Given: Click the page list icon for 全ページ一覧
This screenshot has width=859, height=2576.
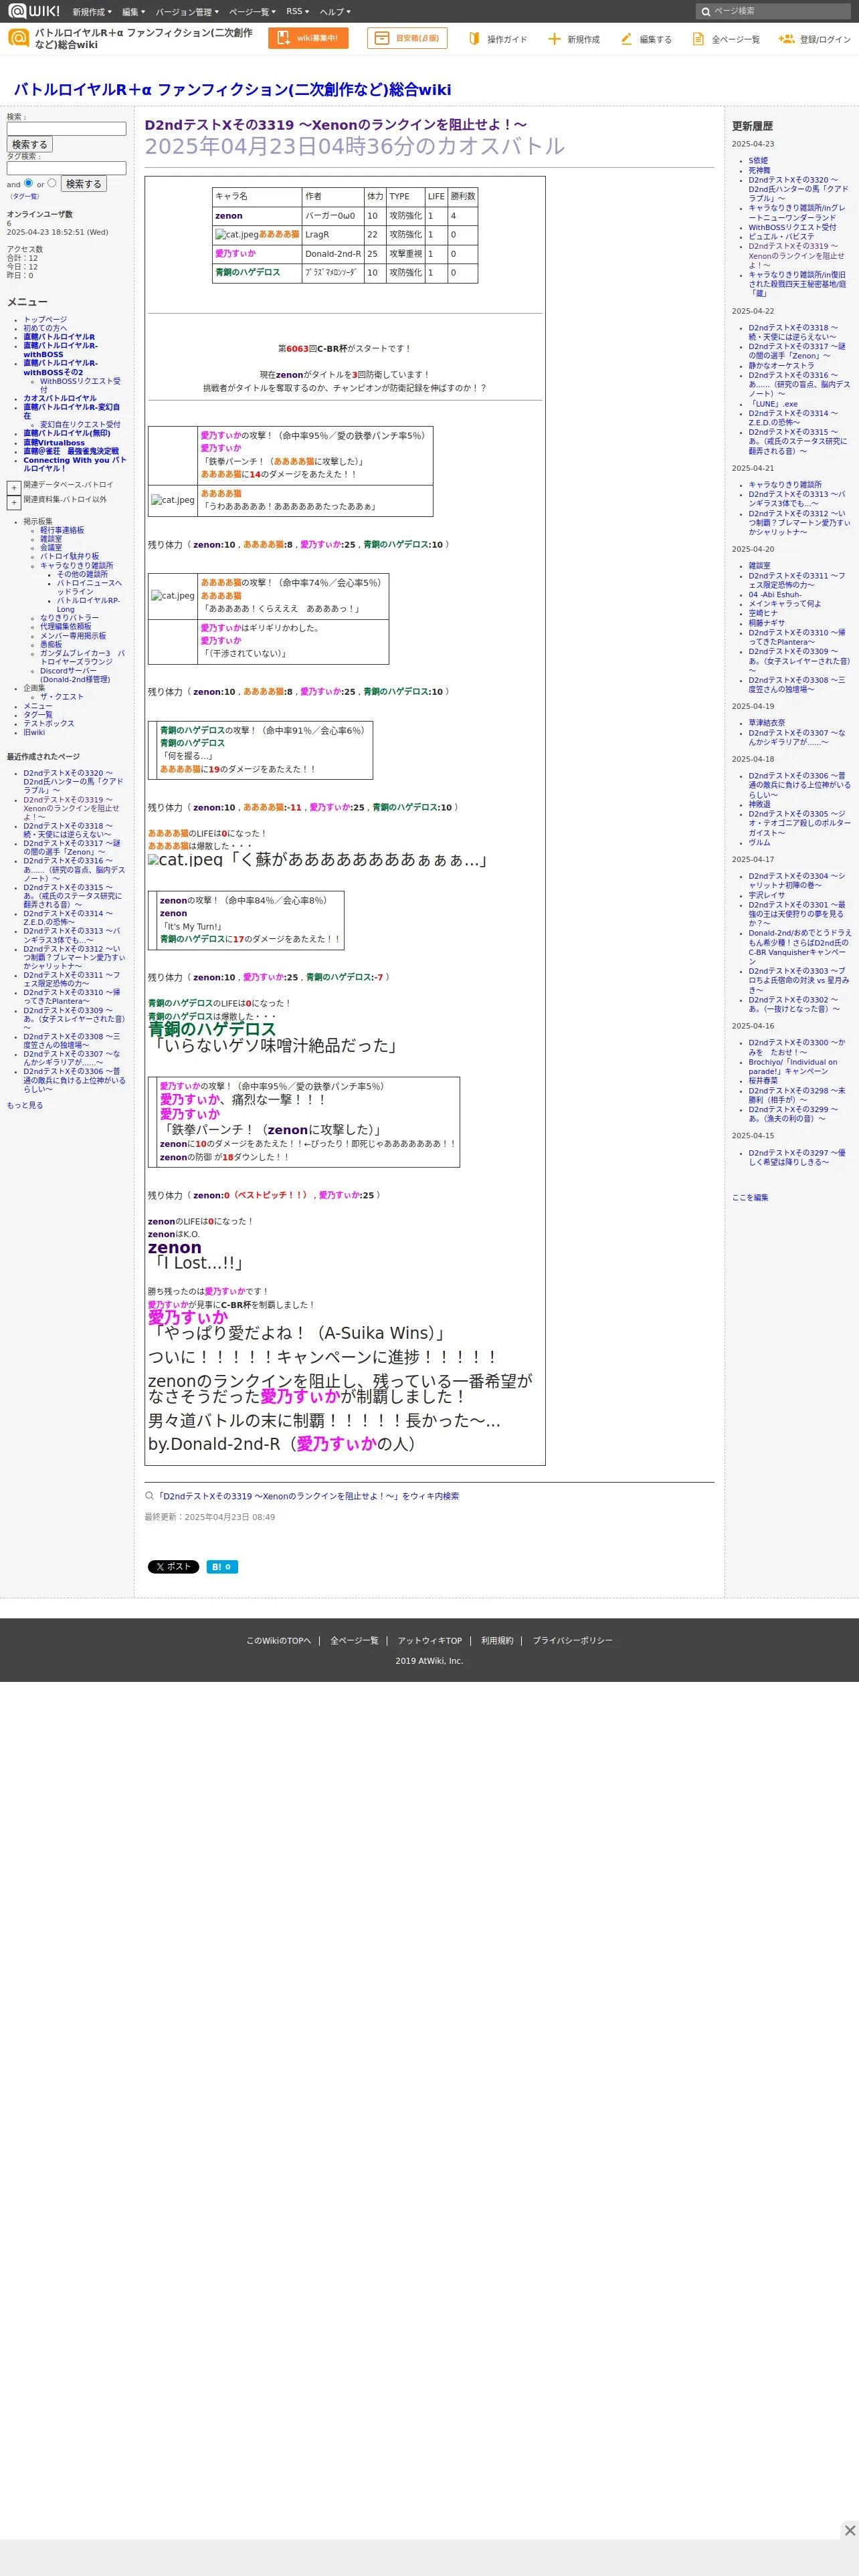Looking at the screenshot, I should click(698, 39).
